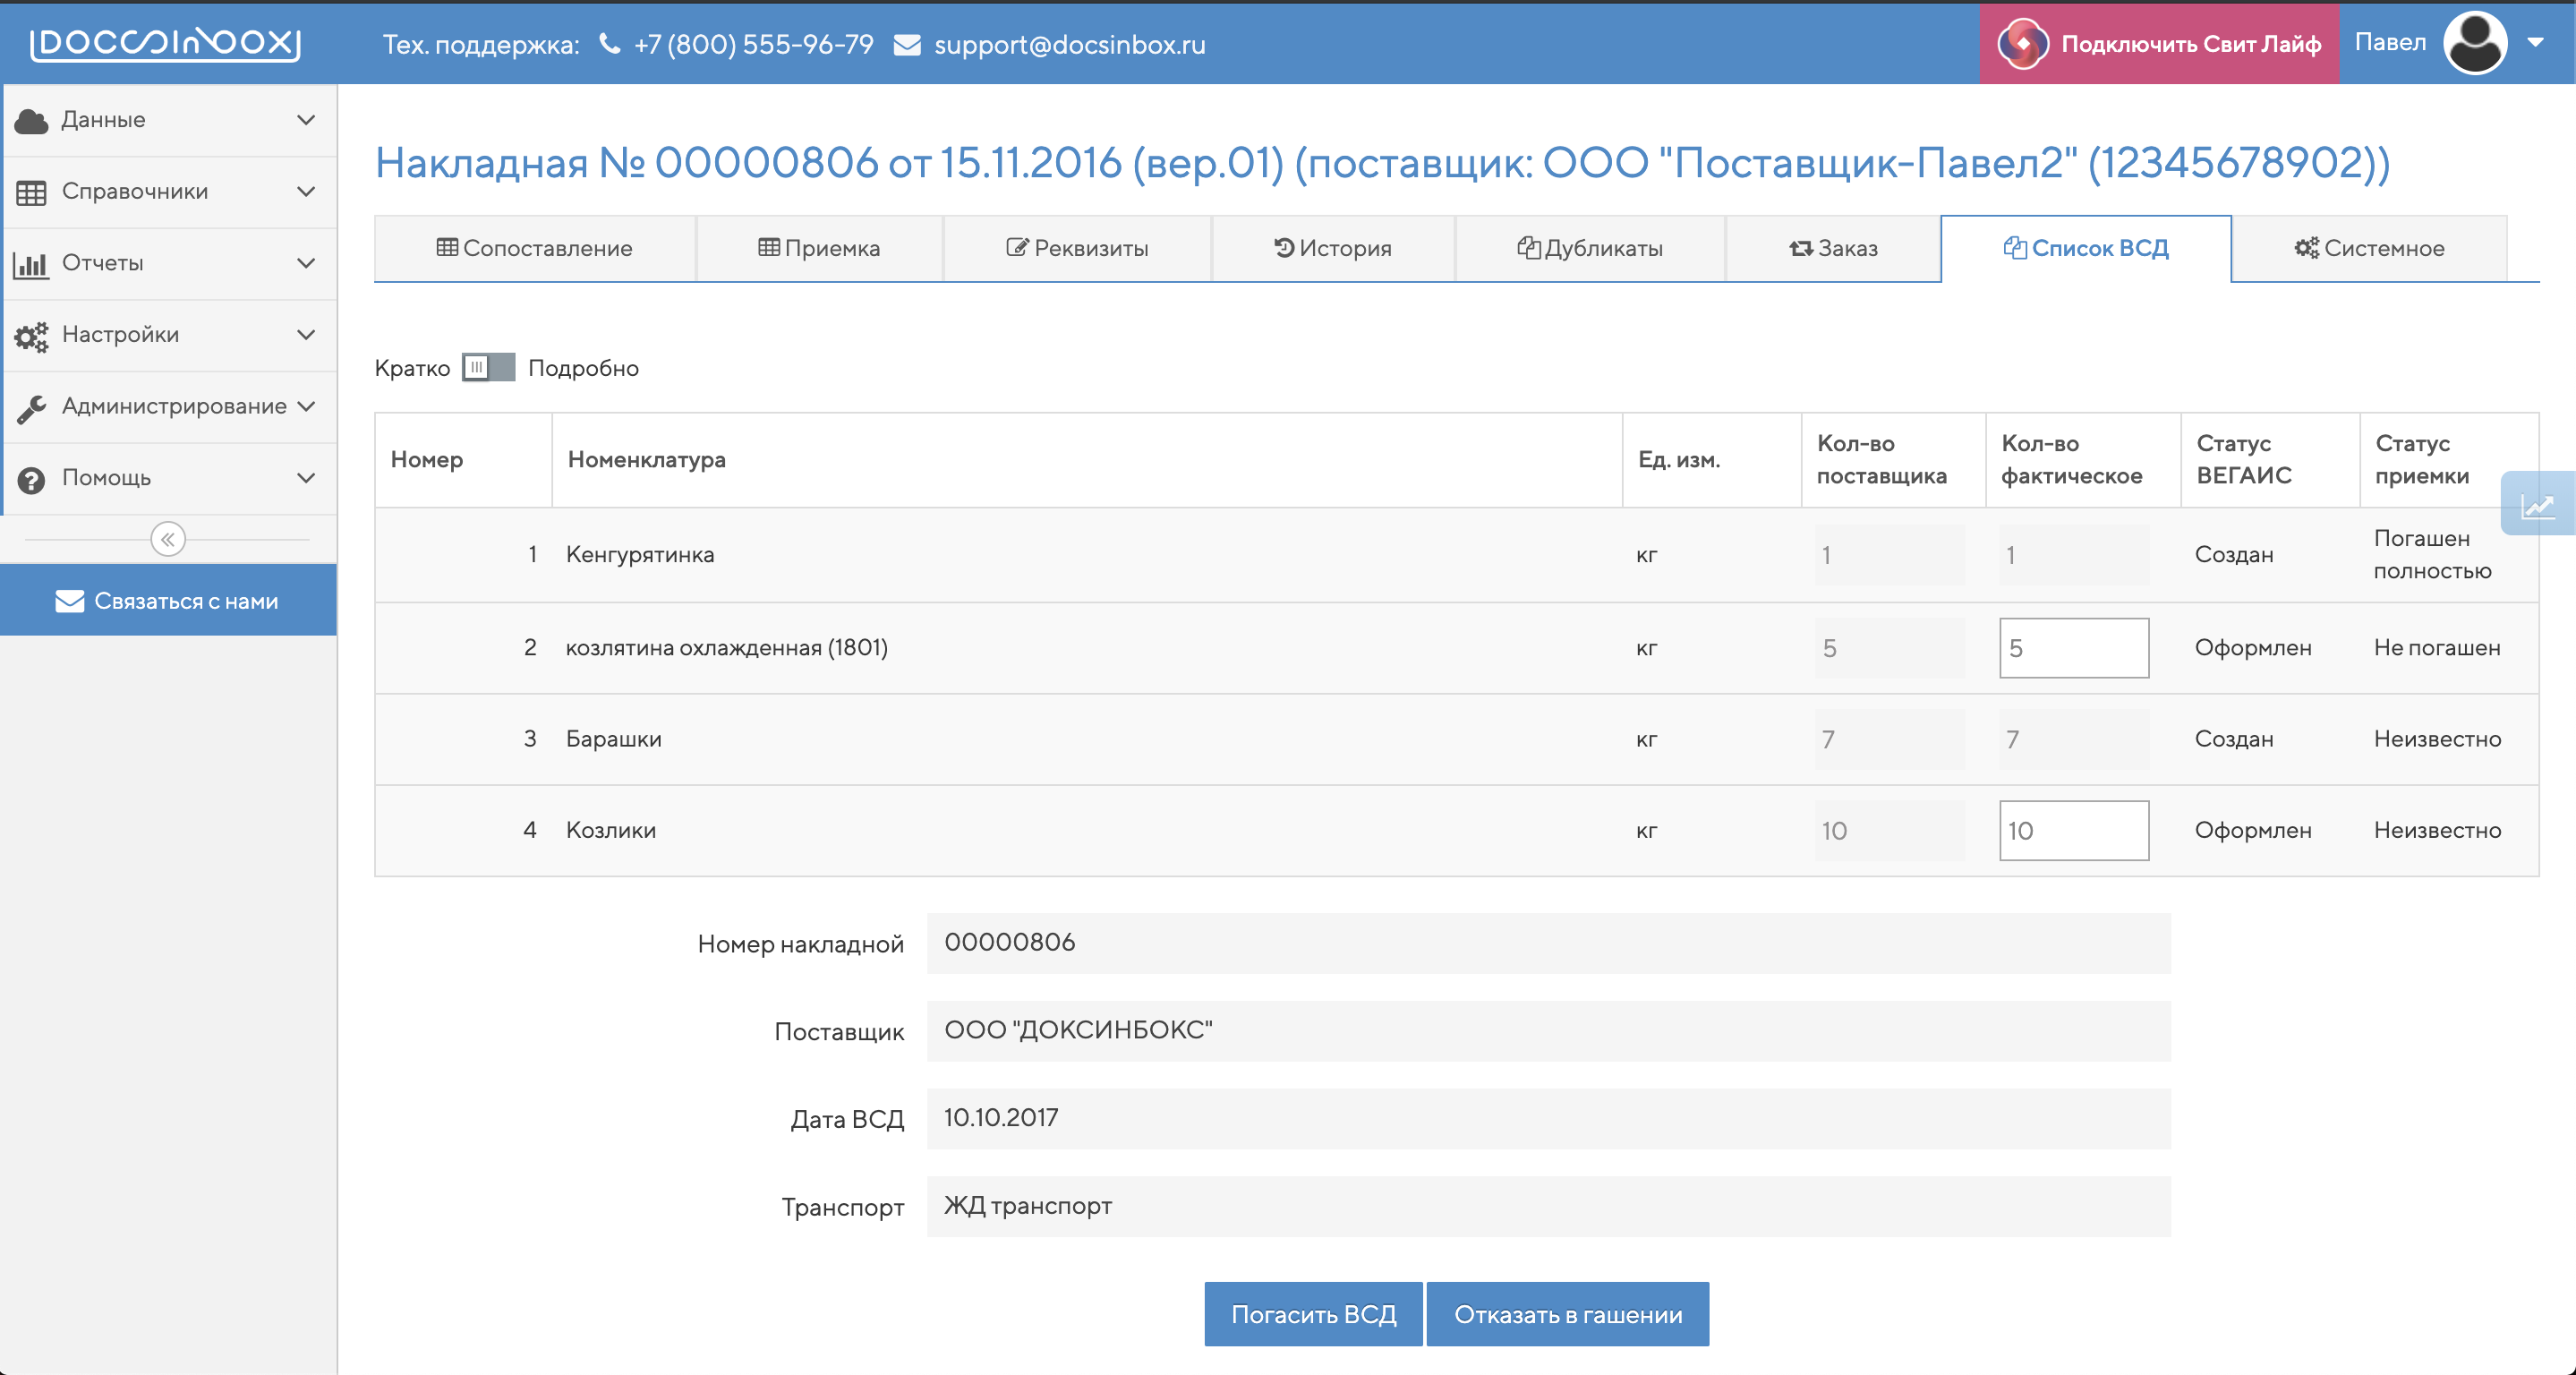The width and height of the screenshot is (2576, 1375).
Task: Open Справочники via the grid icon
Action: tap(32, 191)
